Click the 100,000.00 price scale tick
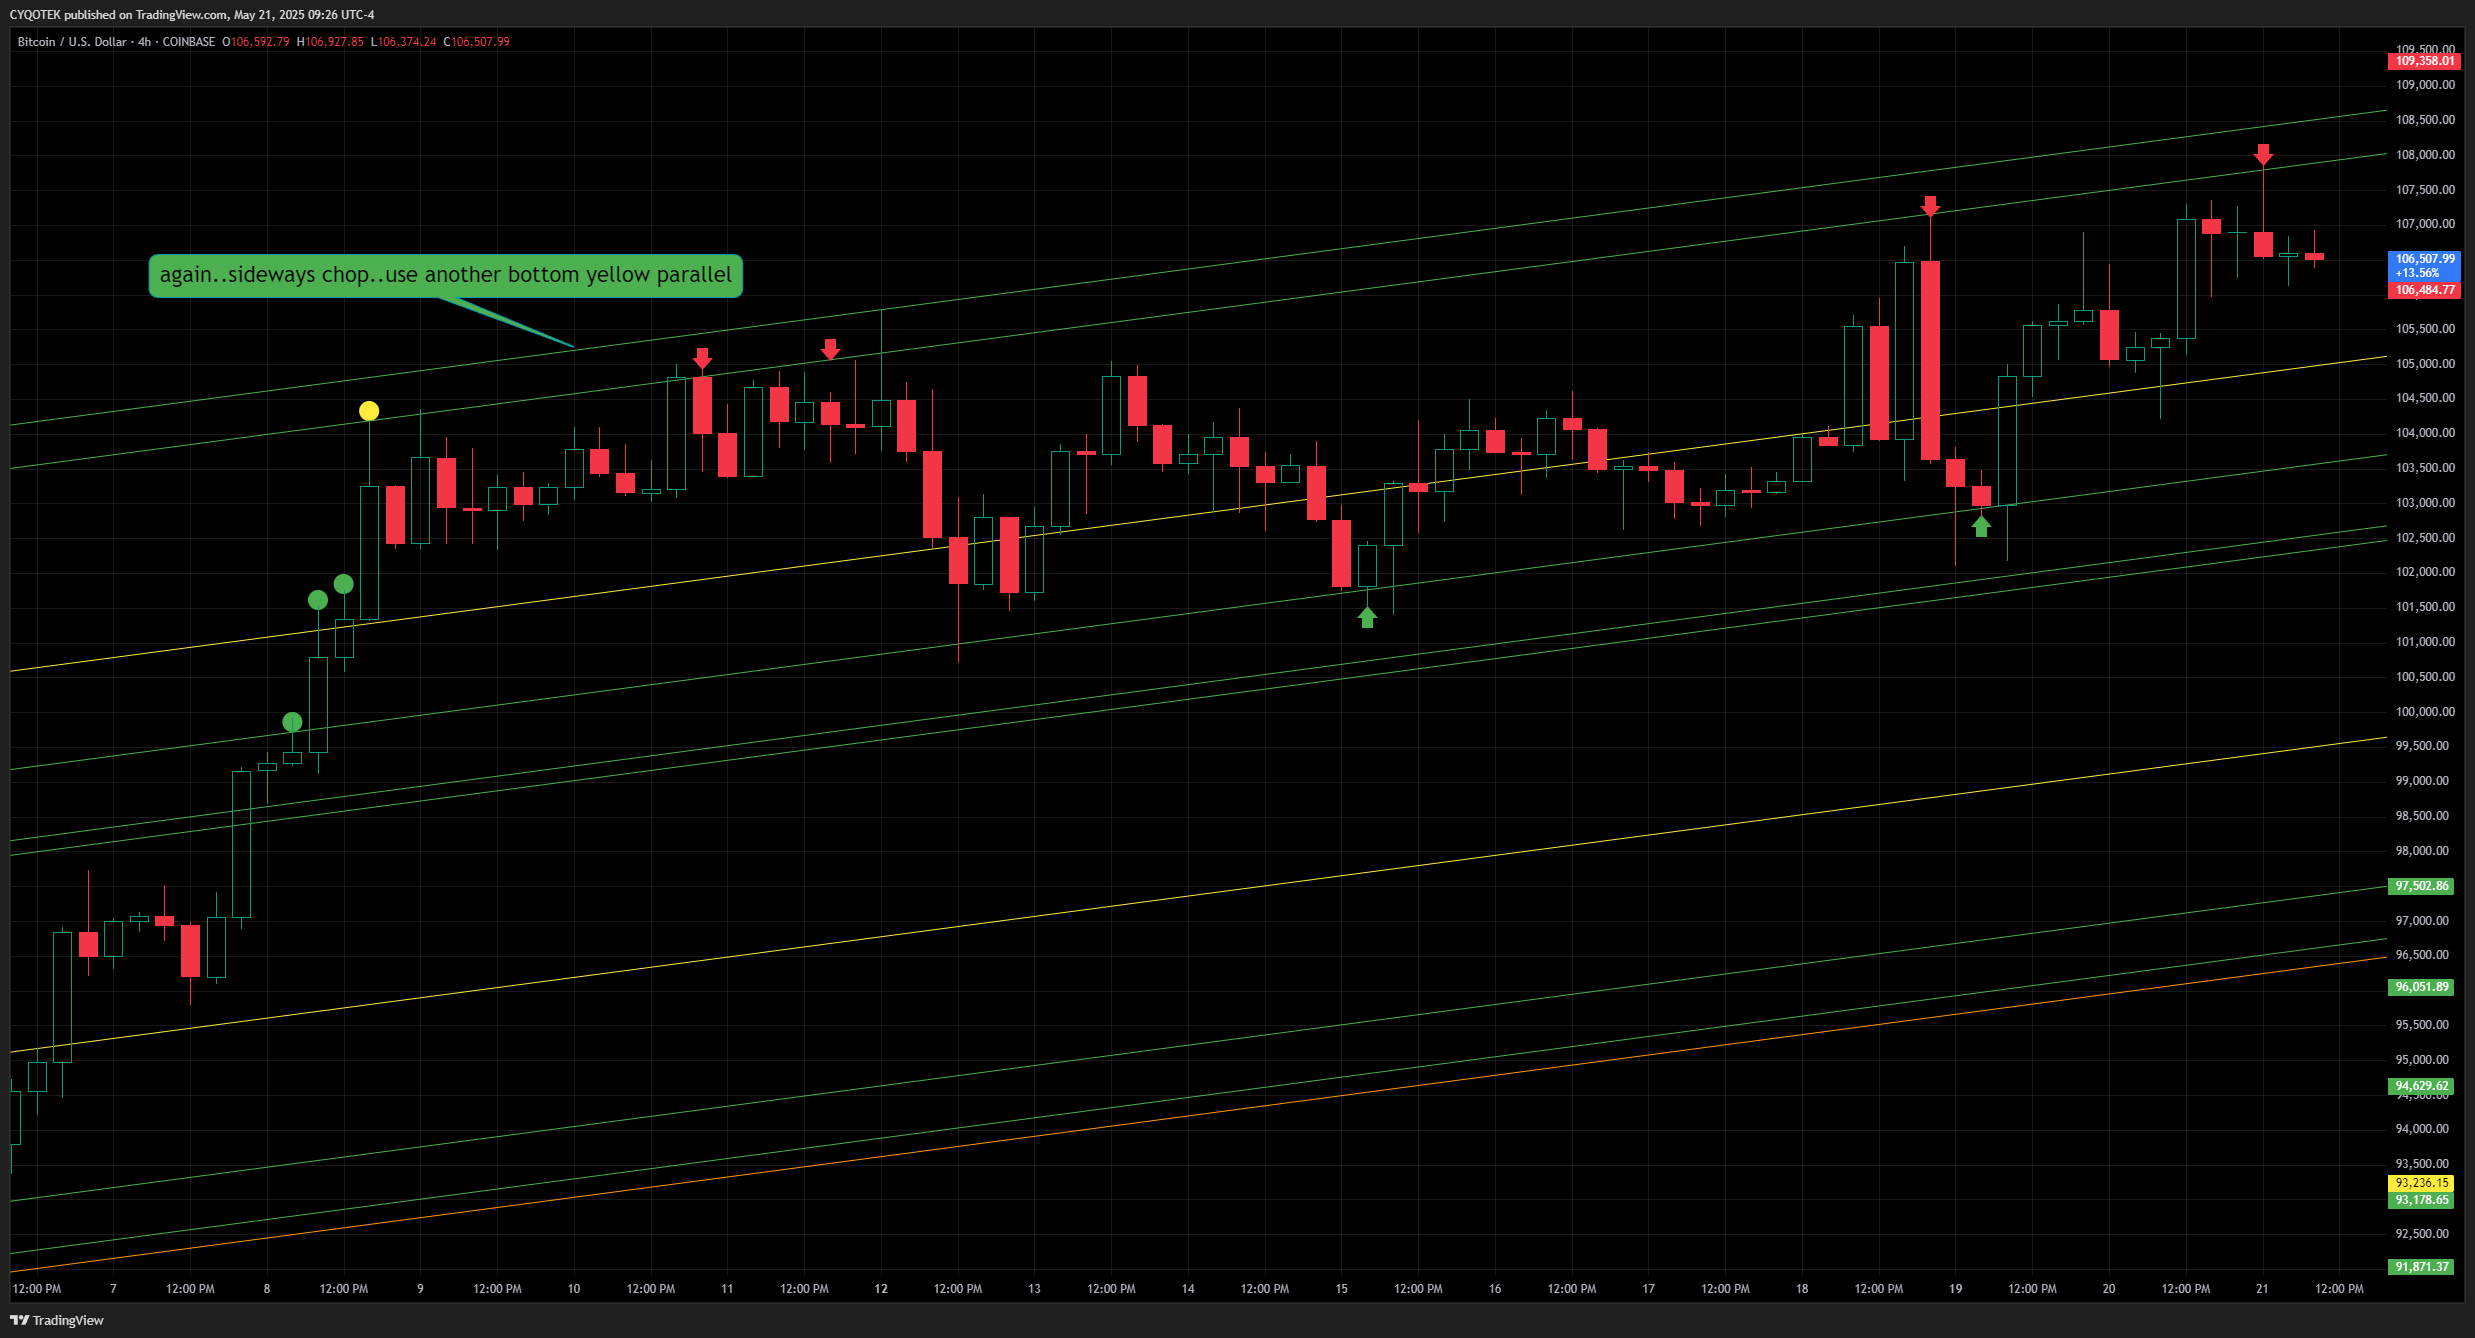Viewport: 2475px width, 1338px height. coord(2425,712)
